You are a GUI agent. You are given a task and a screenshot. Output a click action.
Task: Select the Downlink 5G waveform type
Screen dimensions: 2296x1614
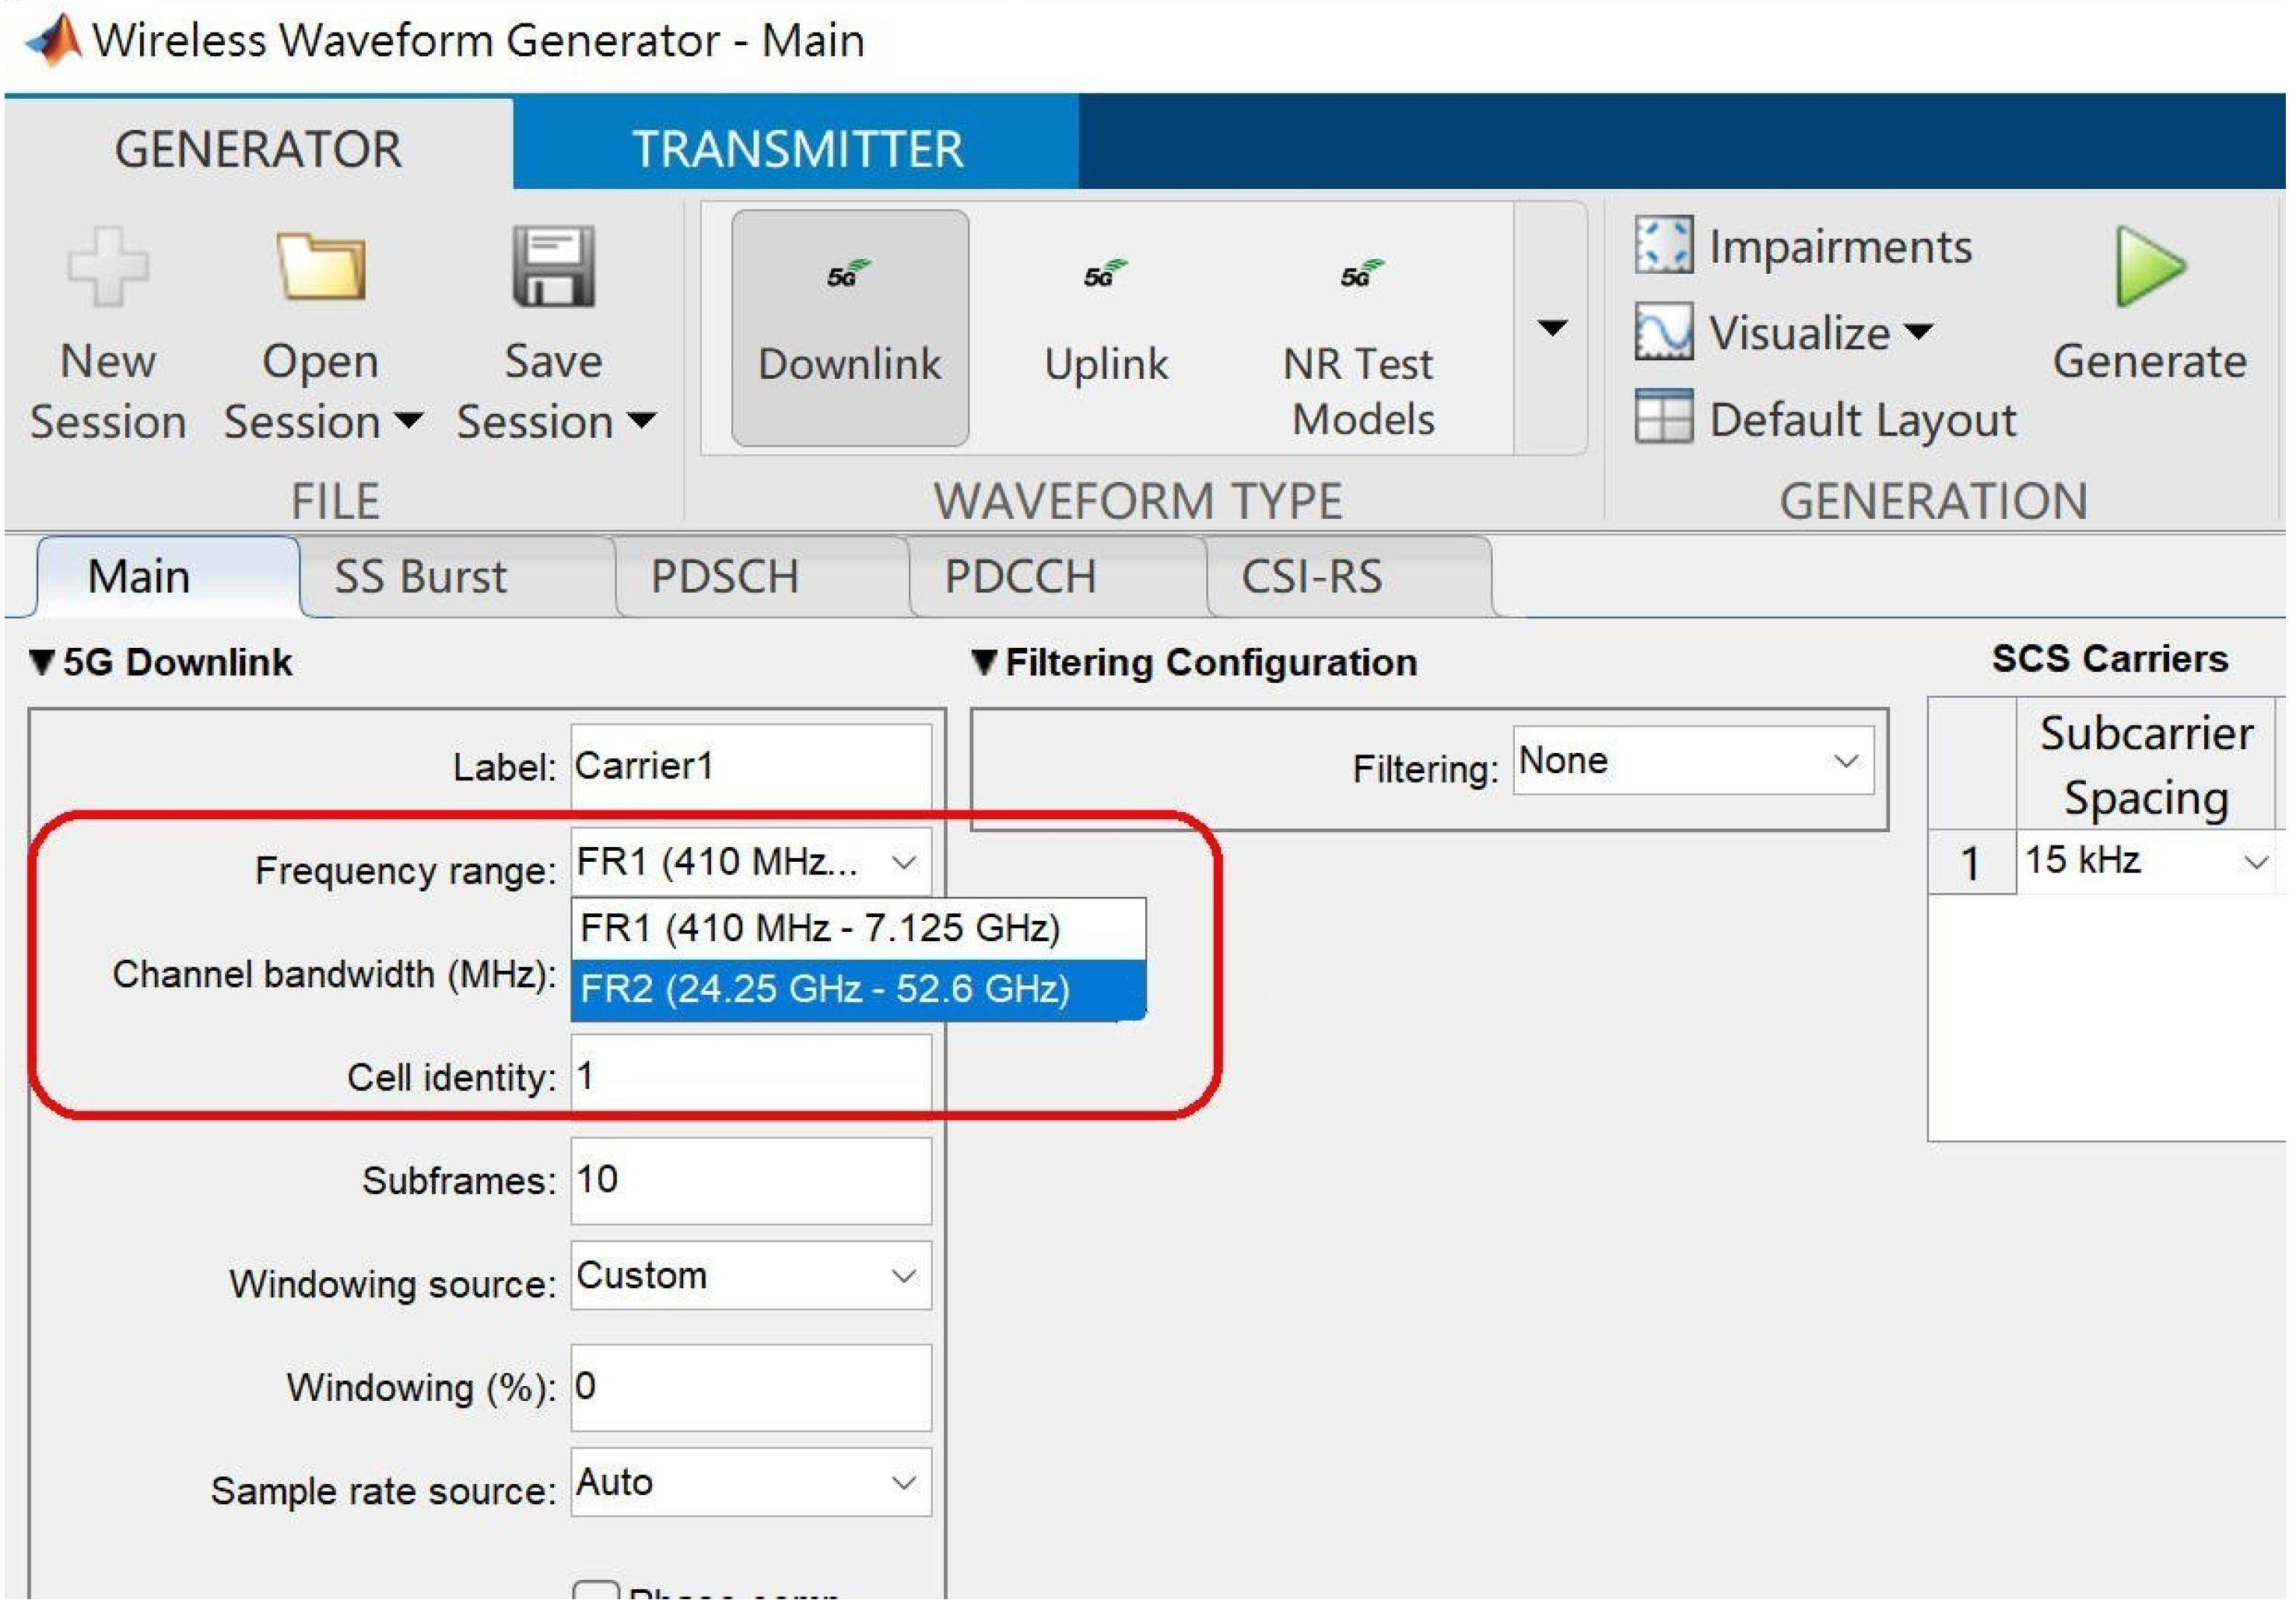click(849, 328)
